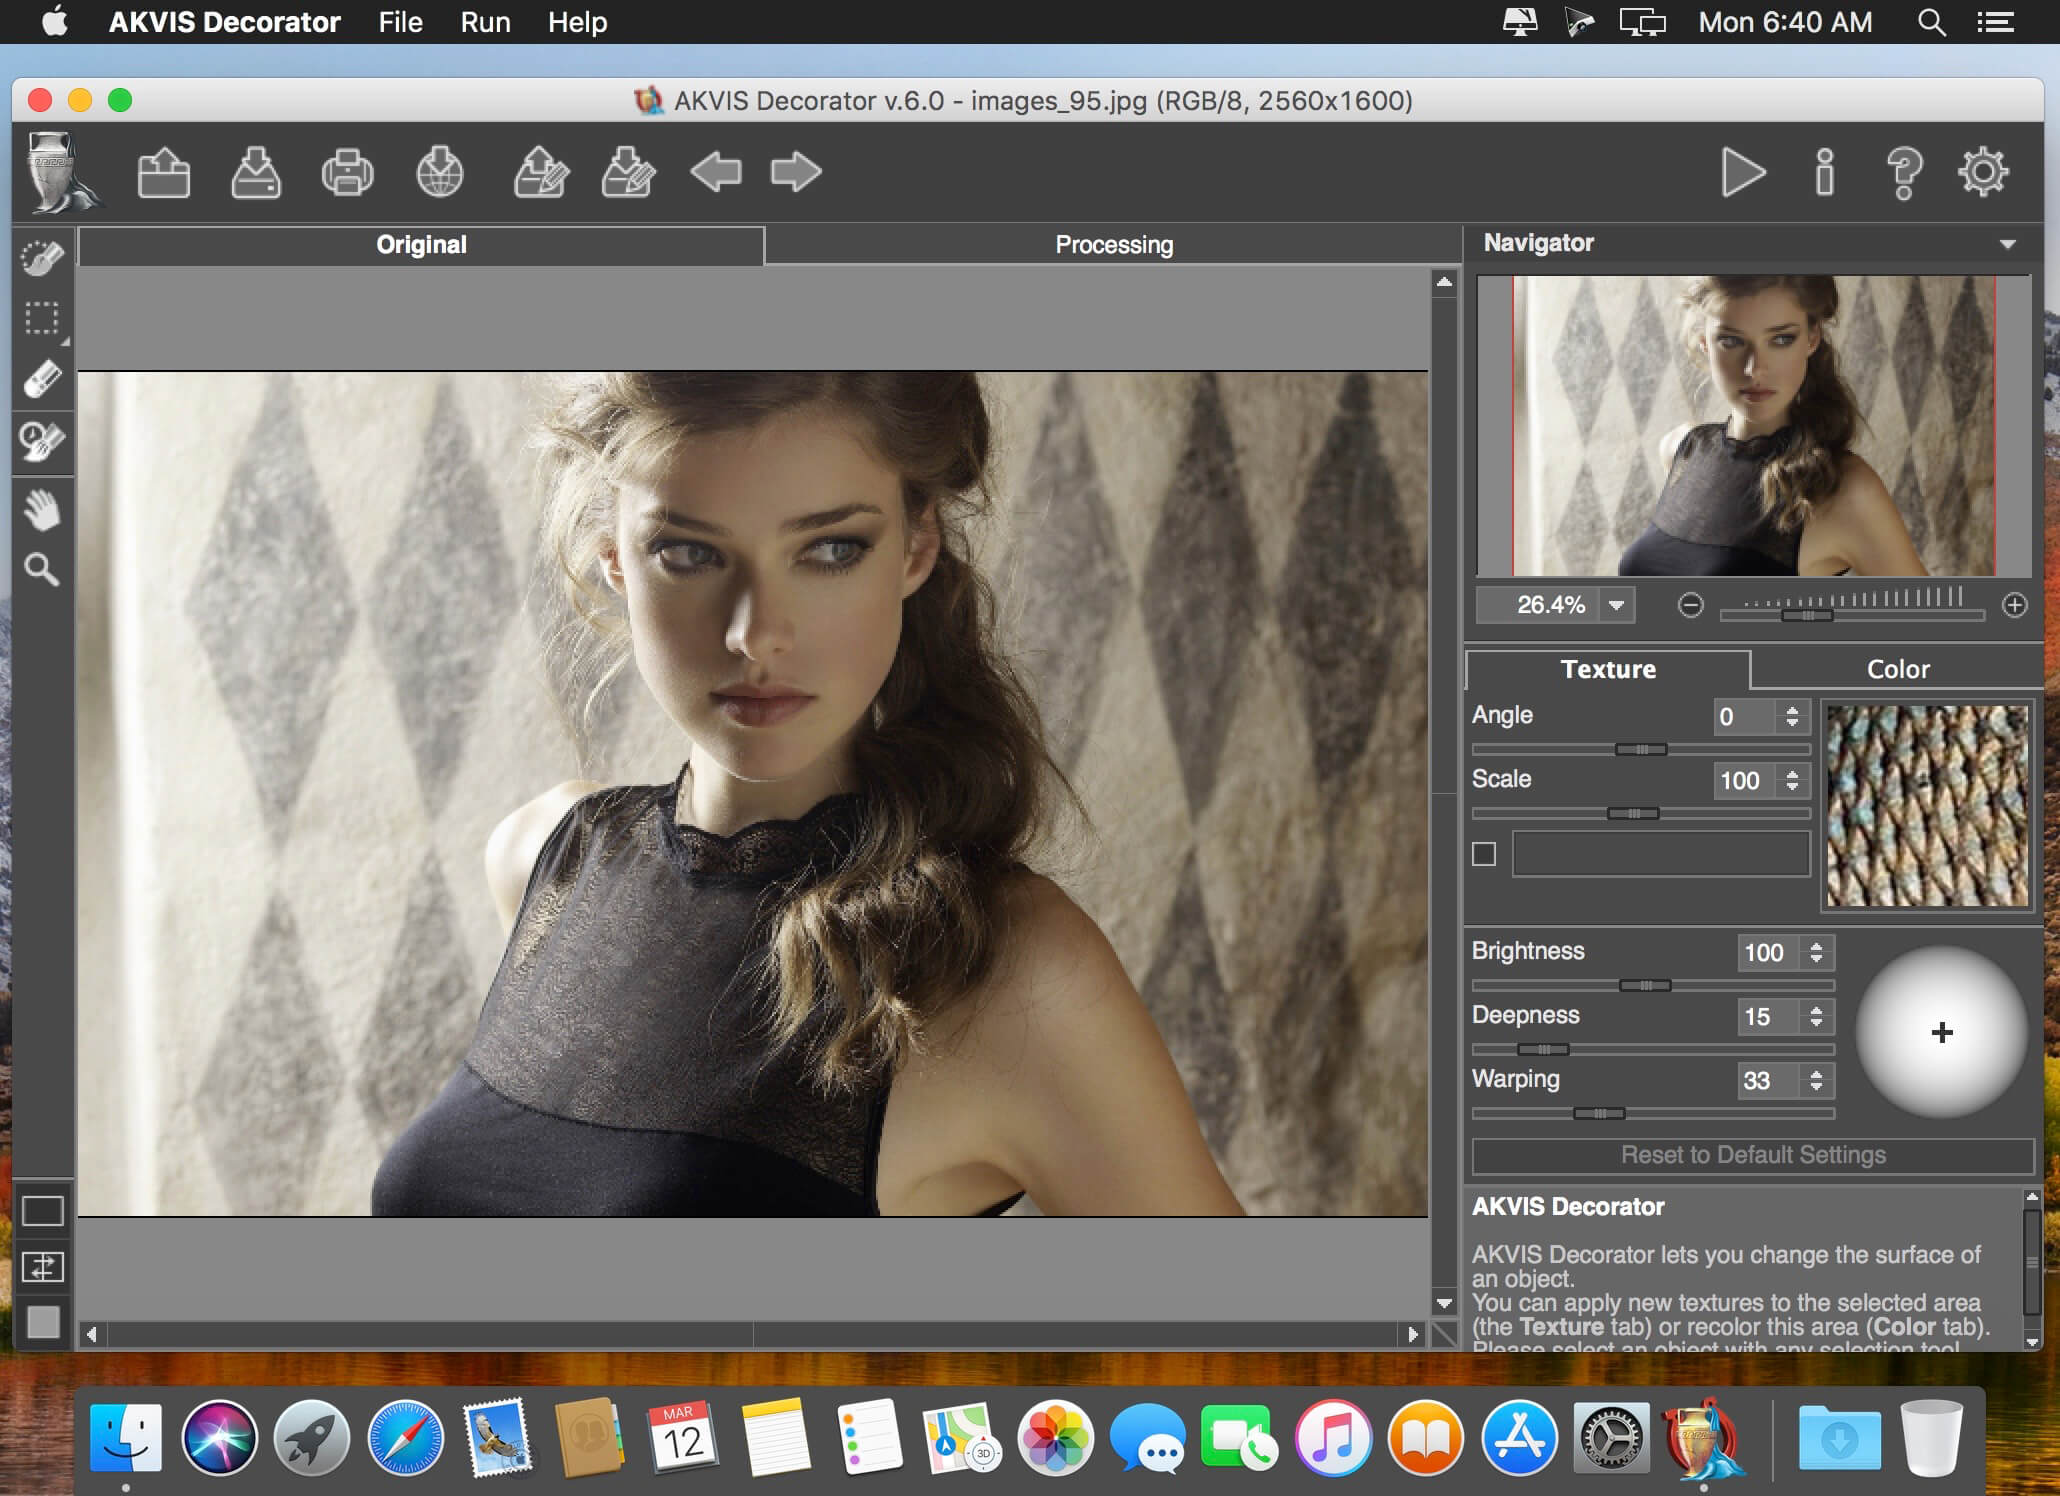
Task: Collapse the Navigator panel arrow
Action: (2007, 244)
